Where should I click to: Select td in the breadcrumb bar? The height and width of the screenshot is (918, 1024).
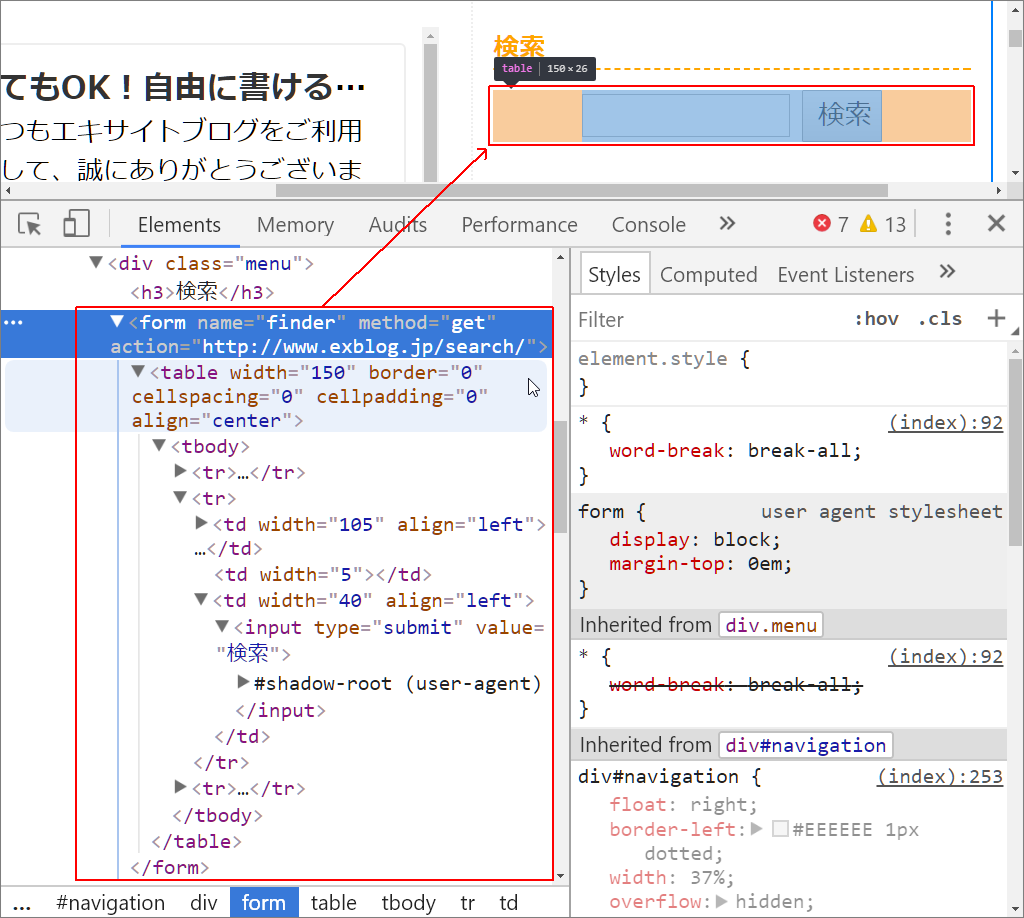click(508, 903)
